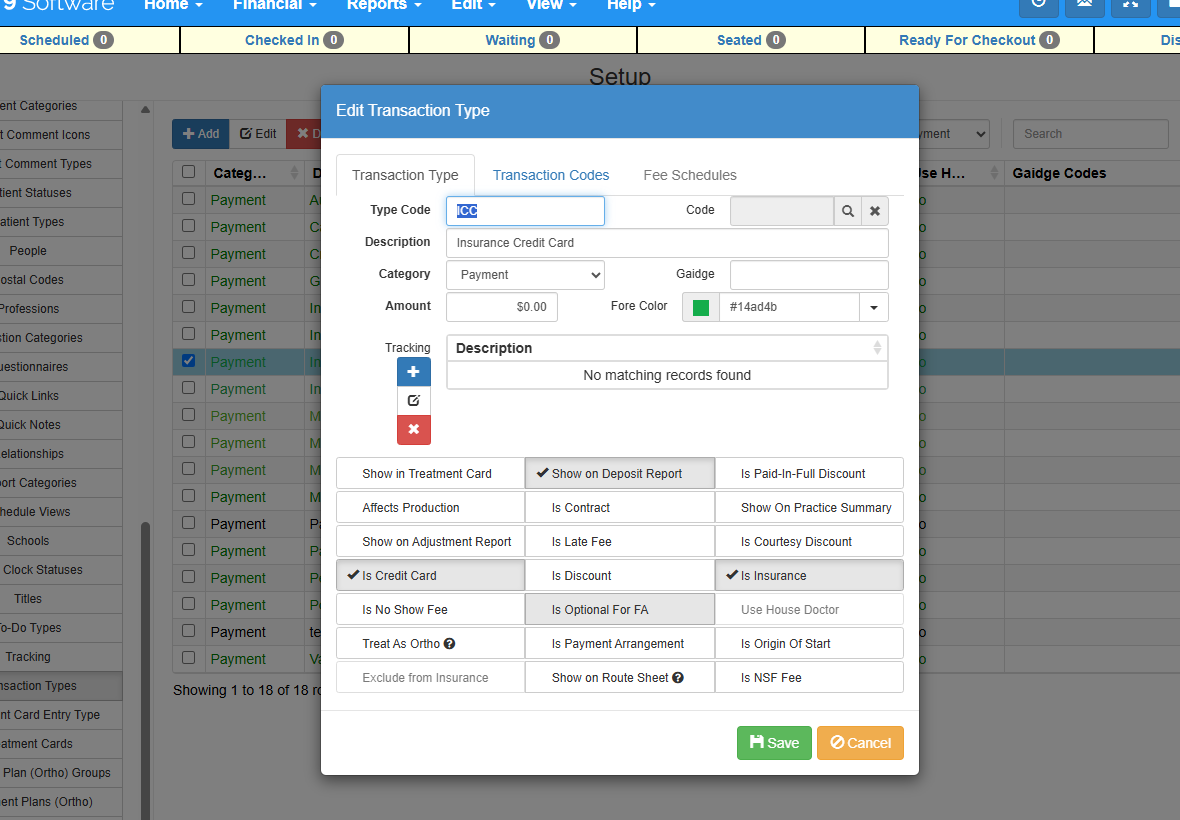Toggle Is Late Fee option
The height and width of the screenshot is (820, 1180).
[619, 542]
